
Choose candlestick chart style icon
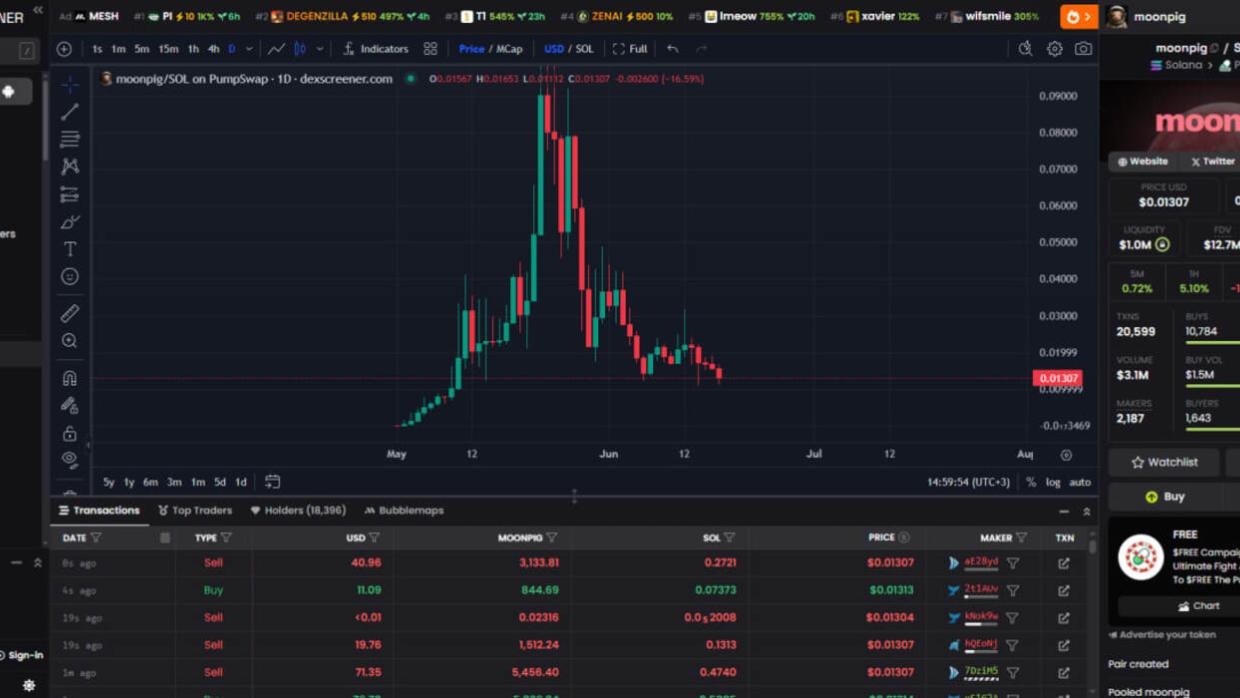(300, 49)
